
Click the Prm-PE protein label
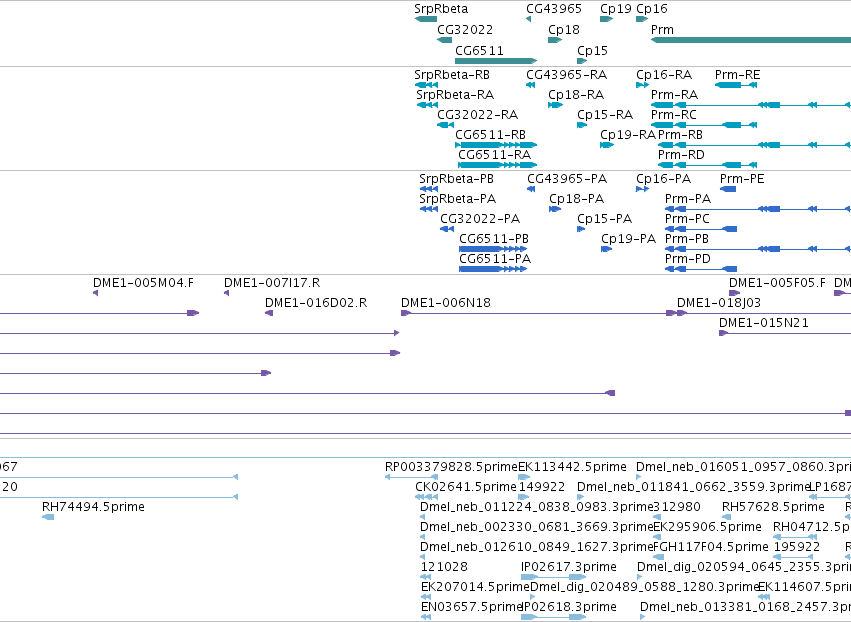742,179
